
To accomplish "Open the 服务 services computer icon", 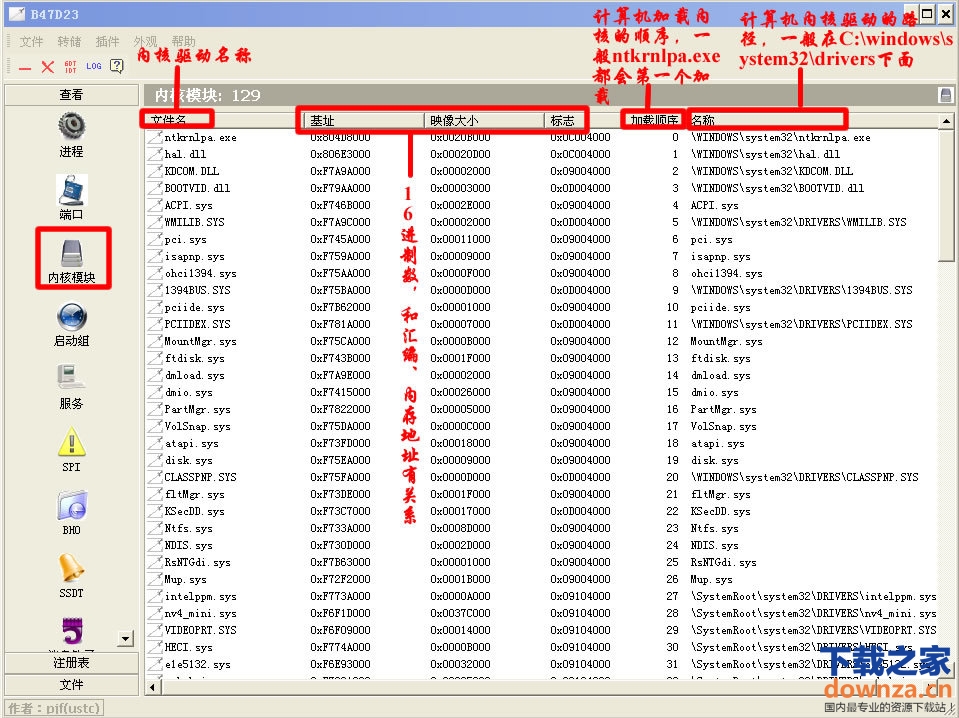I will coord(71,379).
